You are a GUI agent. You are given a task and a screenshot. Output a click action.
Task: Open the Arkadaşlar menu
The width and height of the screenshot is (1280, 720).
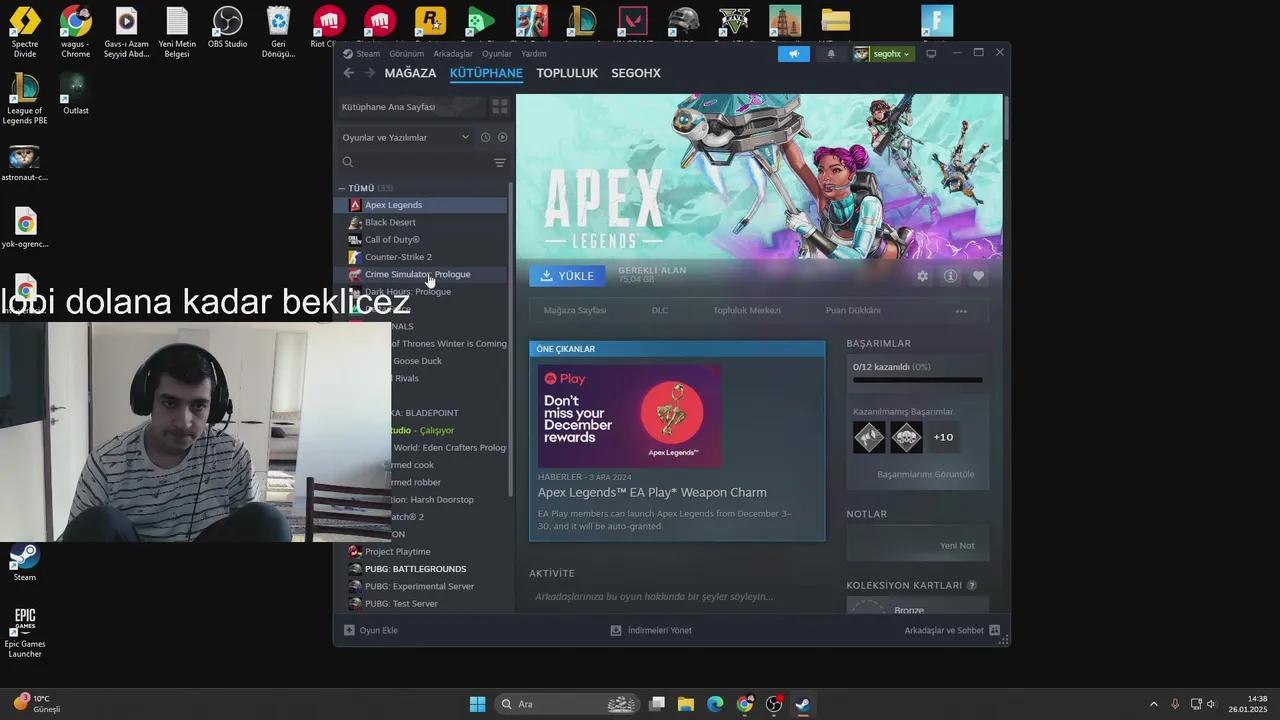453,54
